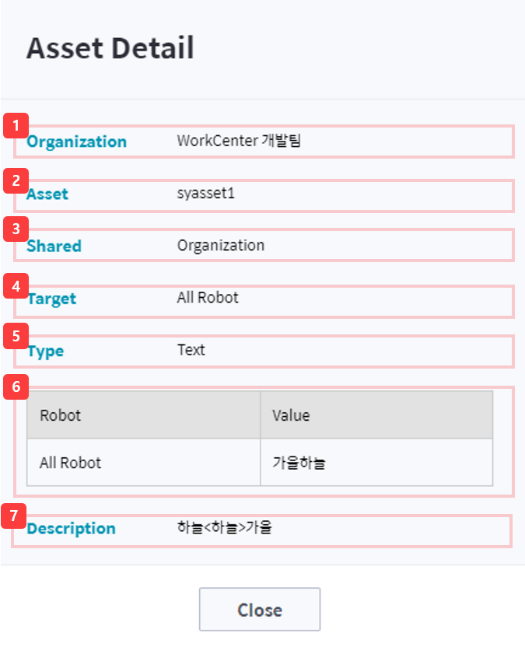Select the All Robot table cell
Viewport: 525px width, 647px height.
coord(144,463)
